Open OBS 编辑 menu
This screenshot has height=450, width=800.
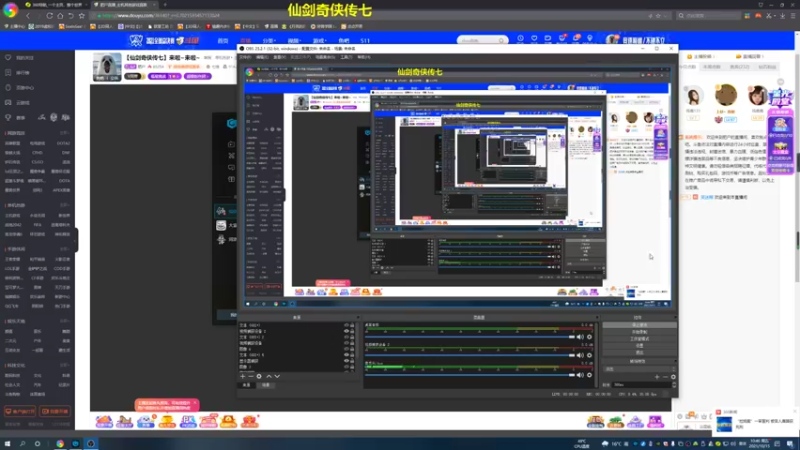[262, 57]
